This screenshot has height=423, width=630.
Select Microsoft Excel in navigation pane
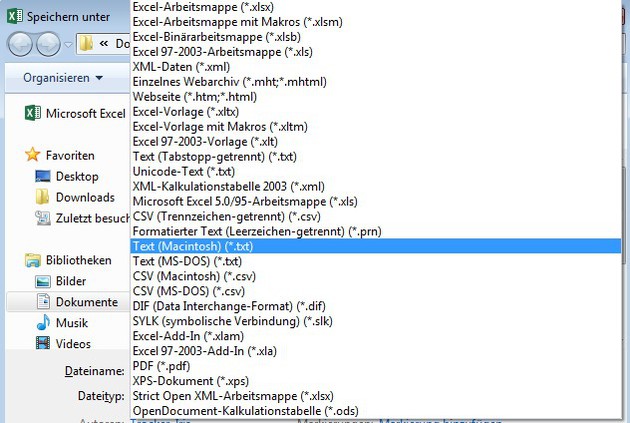tap(76, 114)
